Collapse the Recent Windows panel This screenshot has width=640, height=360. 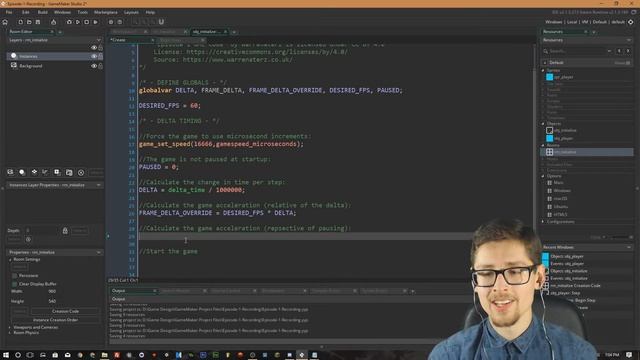click(x=629, y=247)
